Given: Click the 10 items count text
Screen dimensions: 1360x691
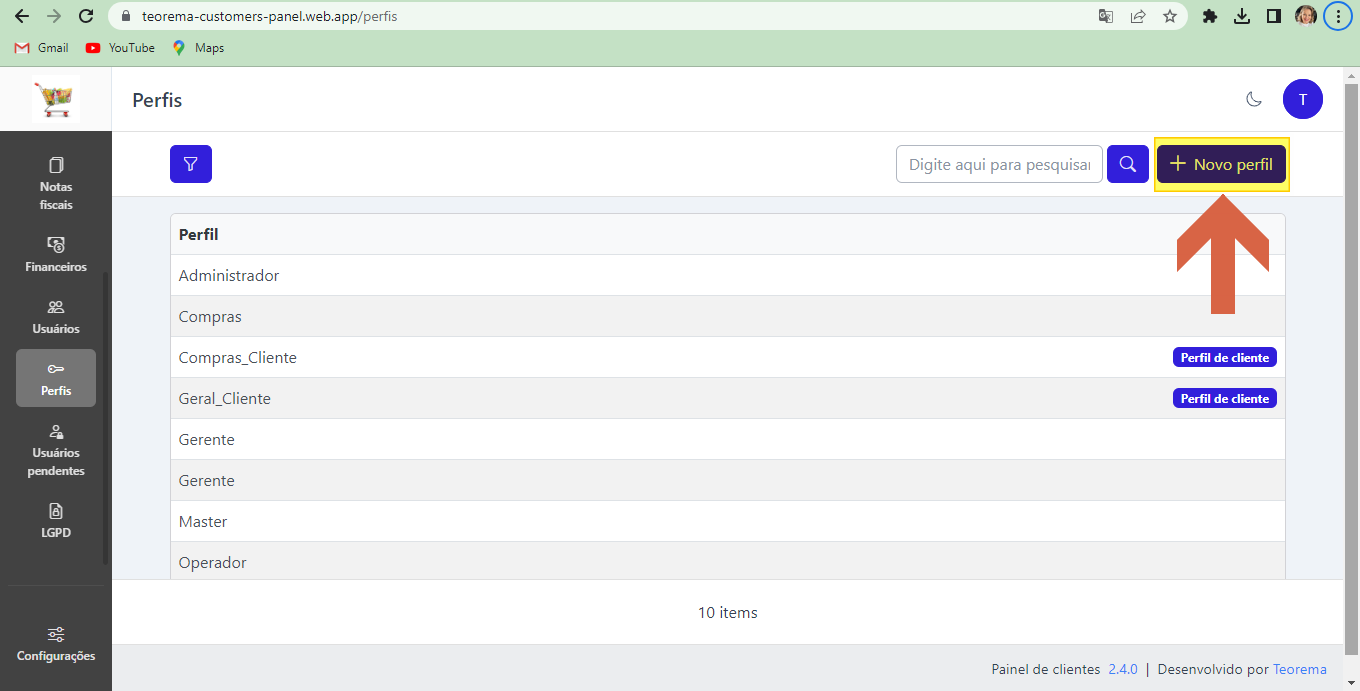Looking at the screenshot, I should click(x=728, y=612).
